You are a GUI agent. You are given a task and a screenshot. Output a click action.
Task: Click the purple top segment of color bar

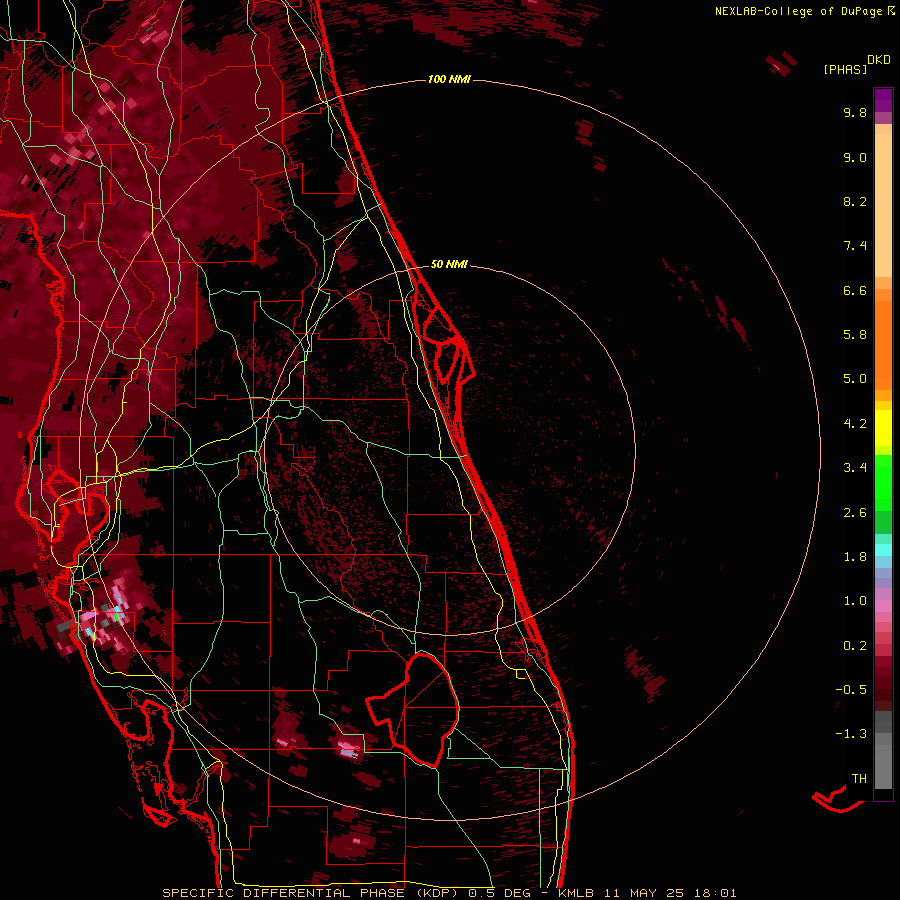883,100
